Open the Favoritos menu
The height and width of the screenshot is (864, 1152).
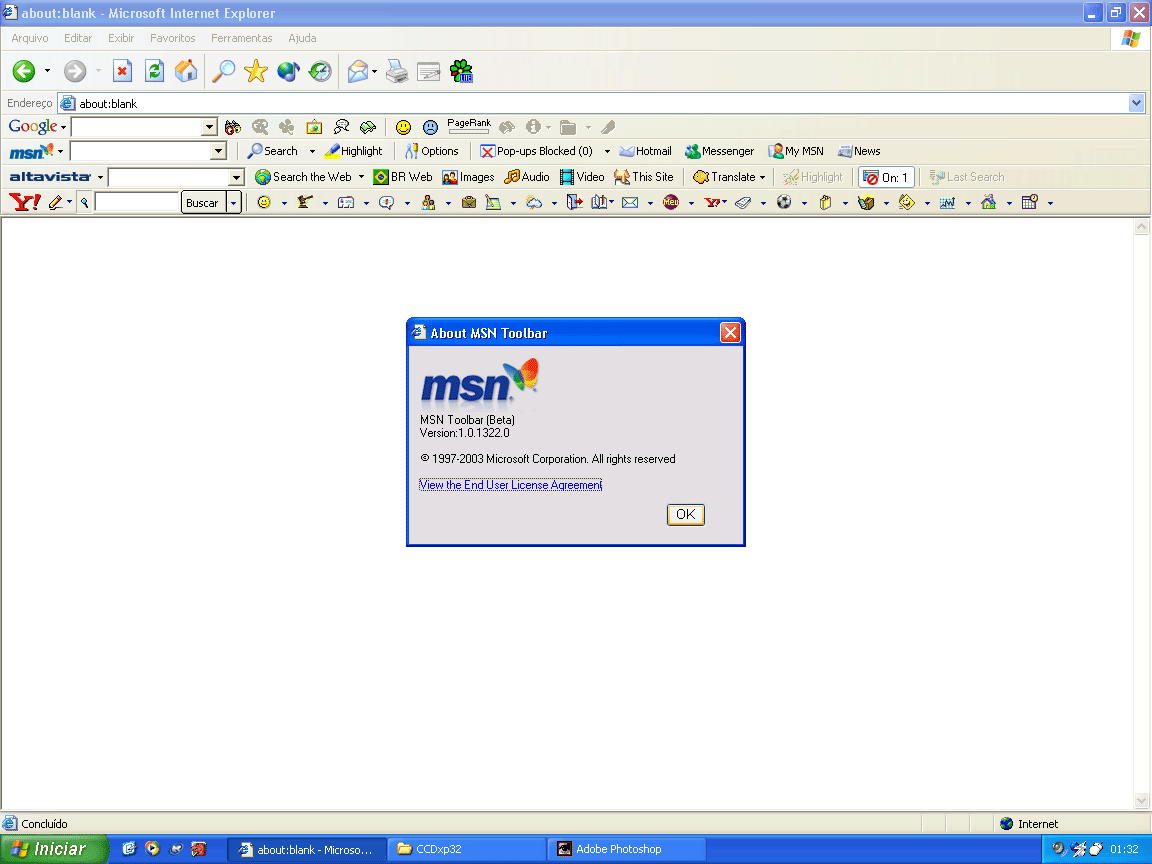point(173,38)
